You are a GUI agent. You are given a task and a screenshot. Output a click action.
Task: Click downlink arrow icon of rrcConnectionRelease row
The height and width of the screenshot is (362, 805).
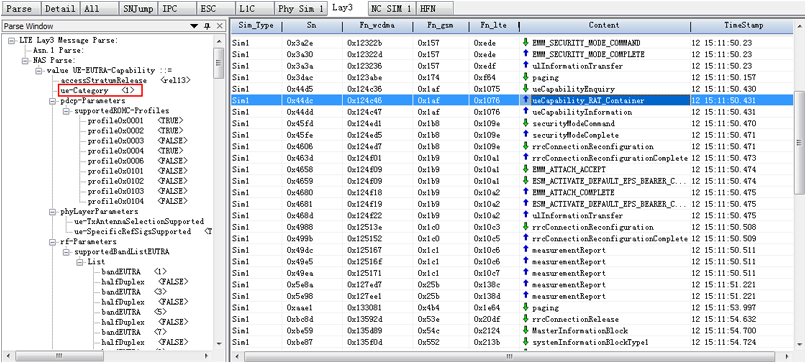pos(525,319)
